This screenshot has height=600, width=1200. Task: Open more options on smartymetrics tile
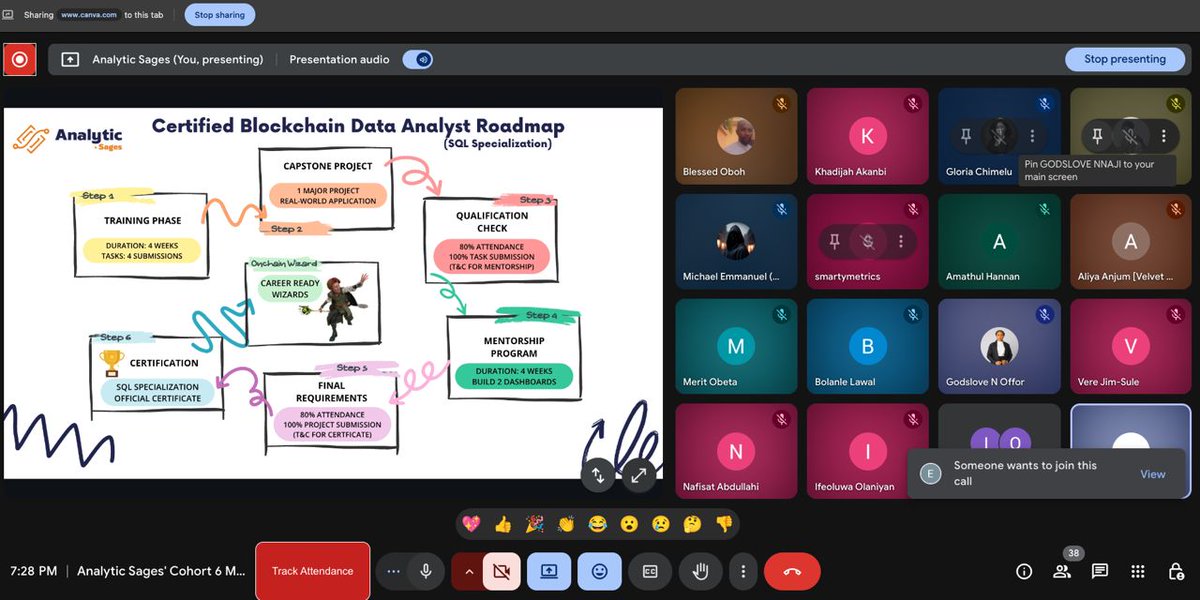pyautogui.click(x=900, y=241)
